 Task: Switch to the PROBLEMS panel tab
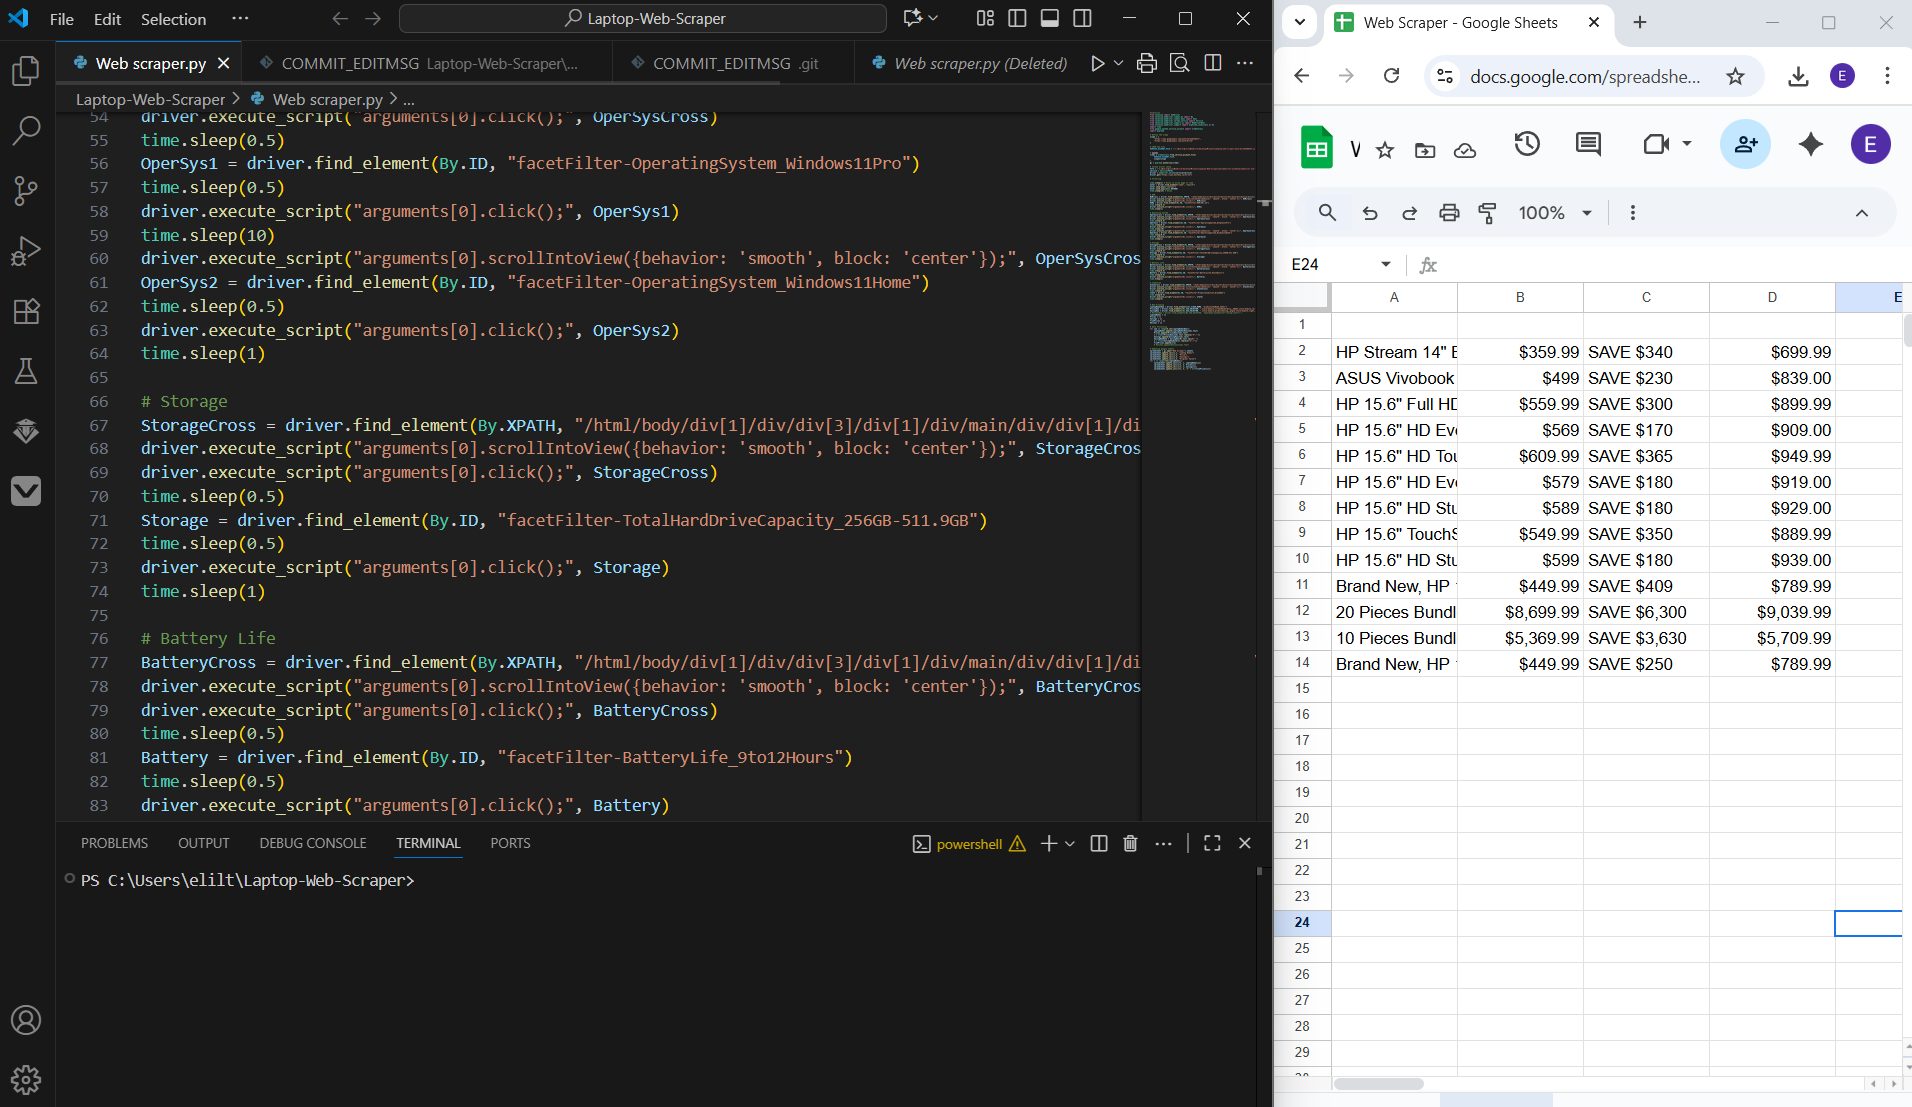[114, 843]
